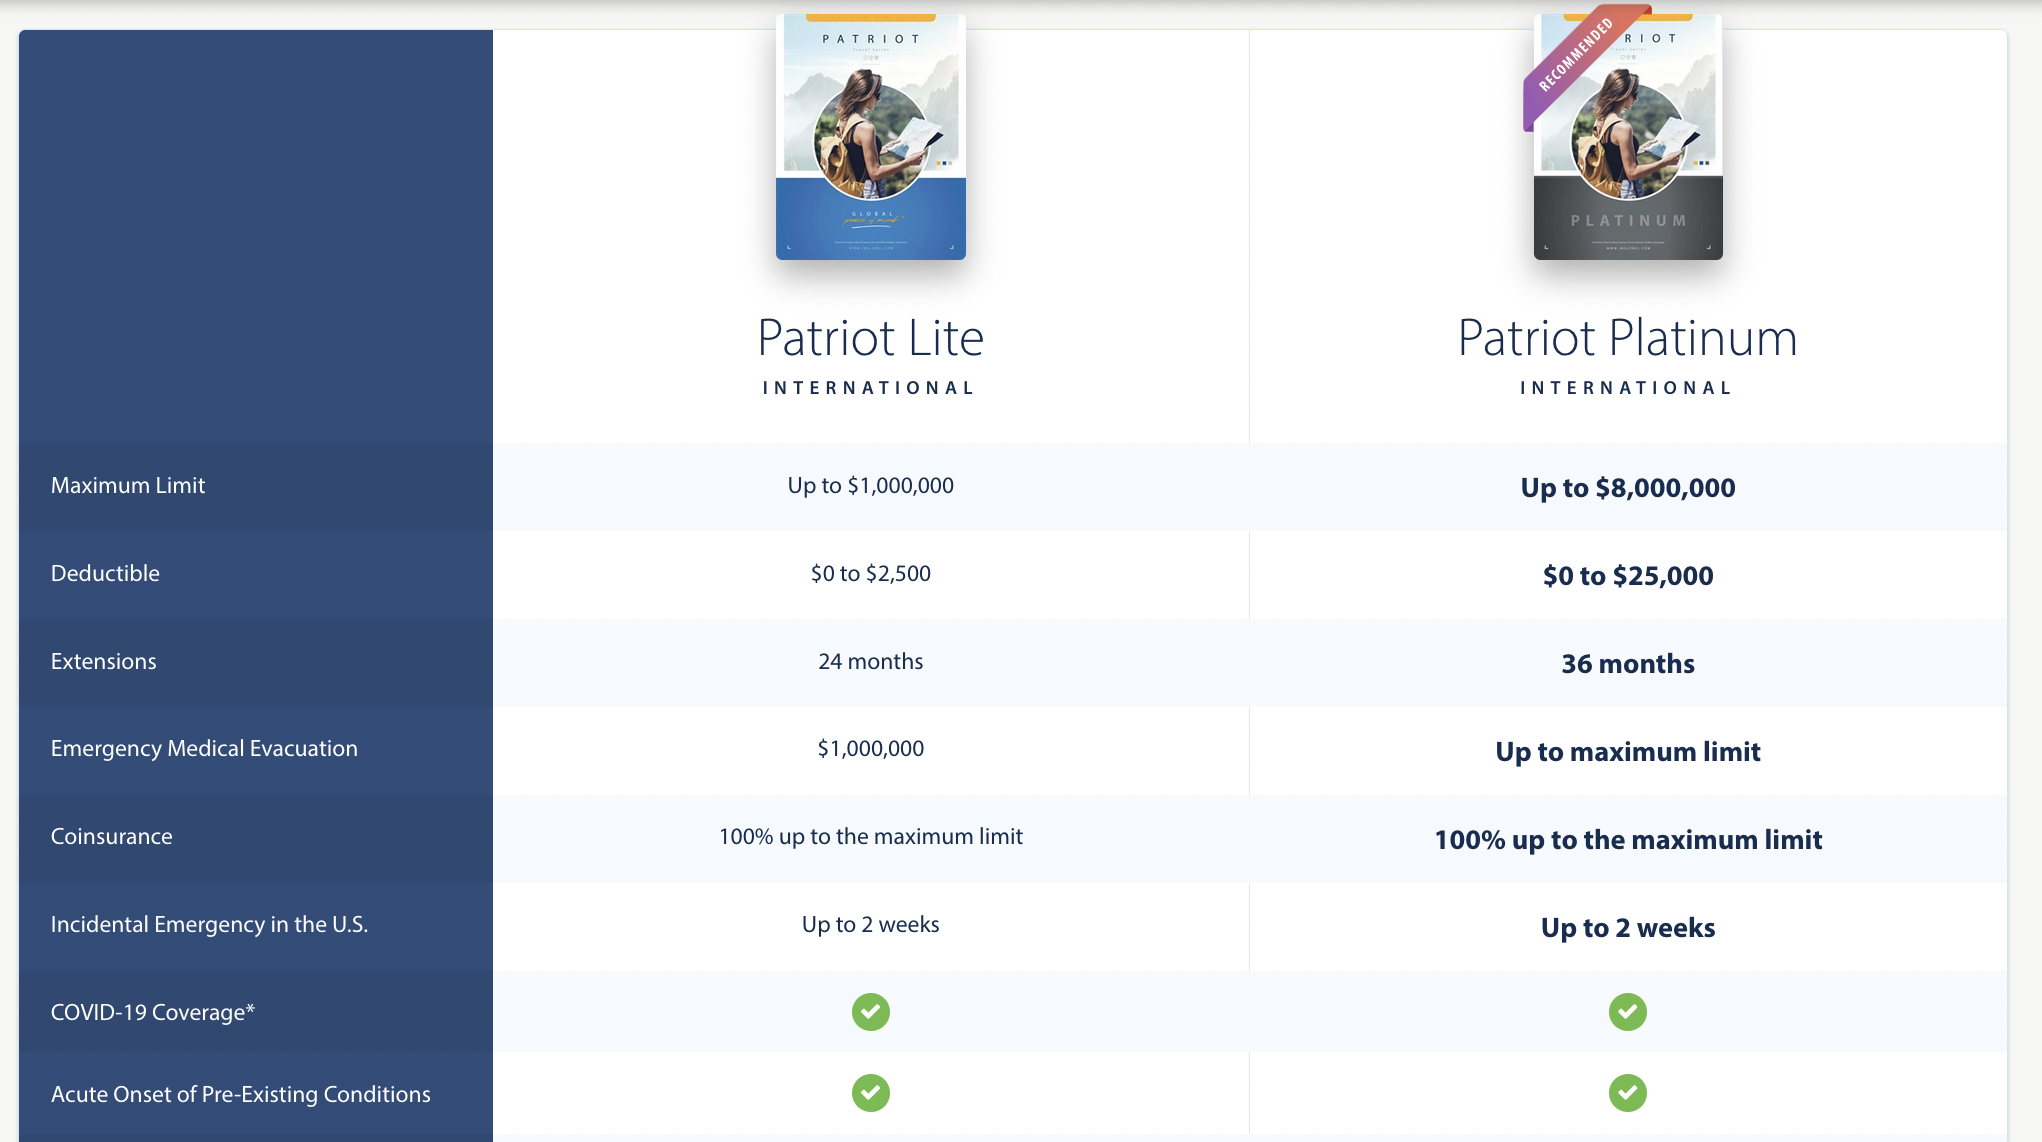Screen dimensions: 2042x1142
Task: Click Maximum Limit row label
Action: [x=129, y=484]
